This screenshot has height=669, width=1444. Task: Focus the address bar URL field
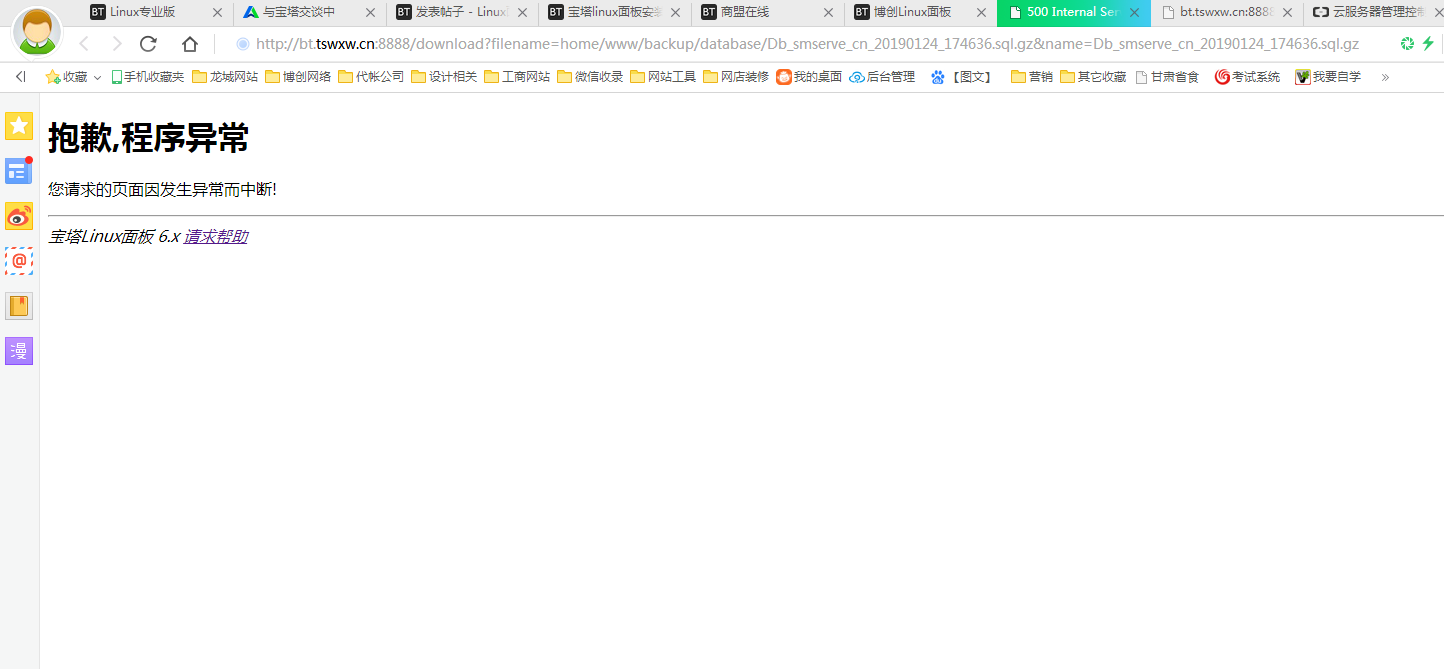pyautogui.click(x=807, y=44)
